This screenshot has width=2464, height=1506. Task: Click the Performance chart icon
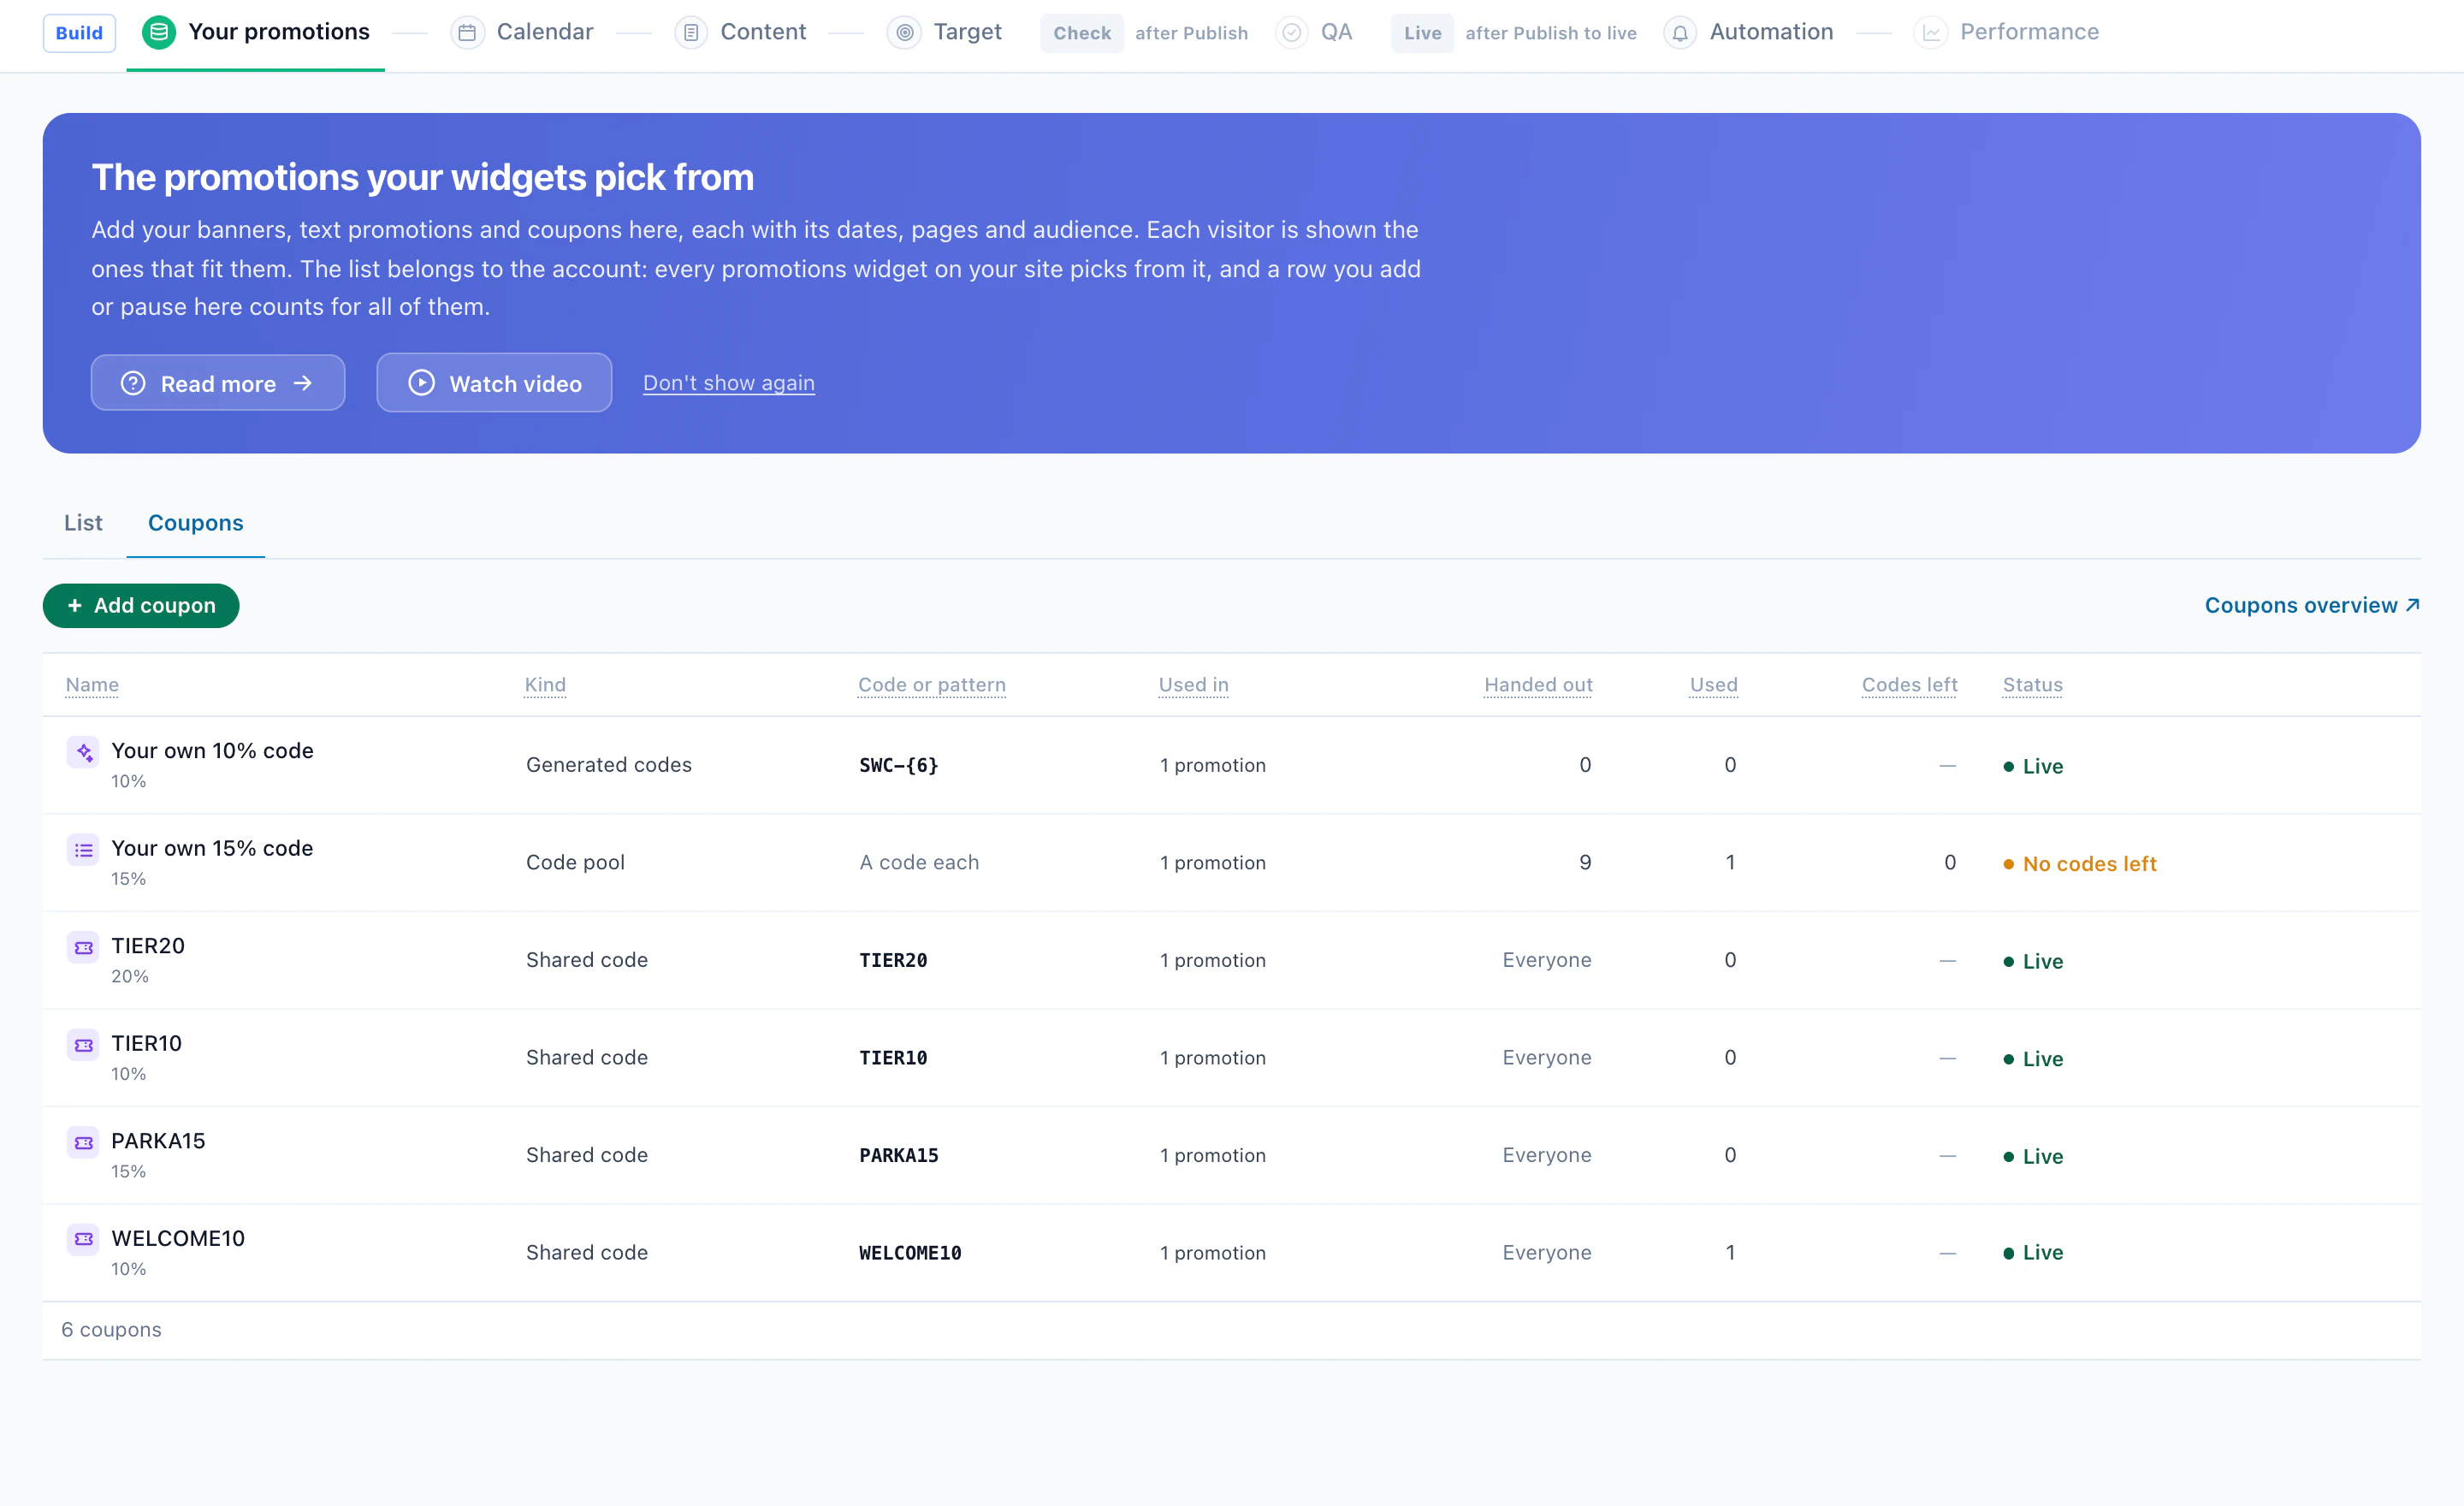pyautogui.click(x=1931, y=32)
